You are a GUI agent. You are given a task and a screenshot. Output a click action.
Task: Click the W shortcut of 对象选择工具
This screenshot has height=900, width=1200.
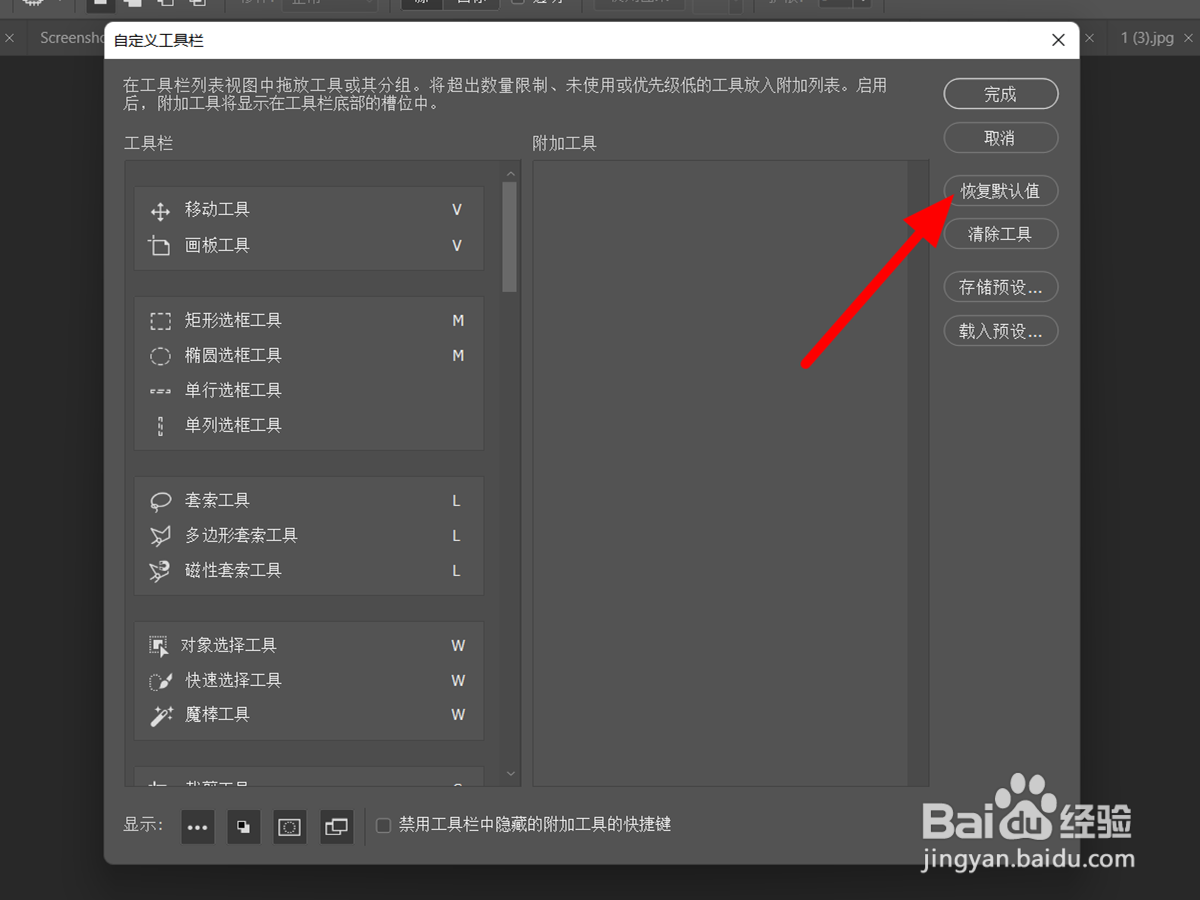coord(458,646)
